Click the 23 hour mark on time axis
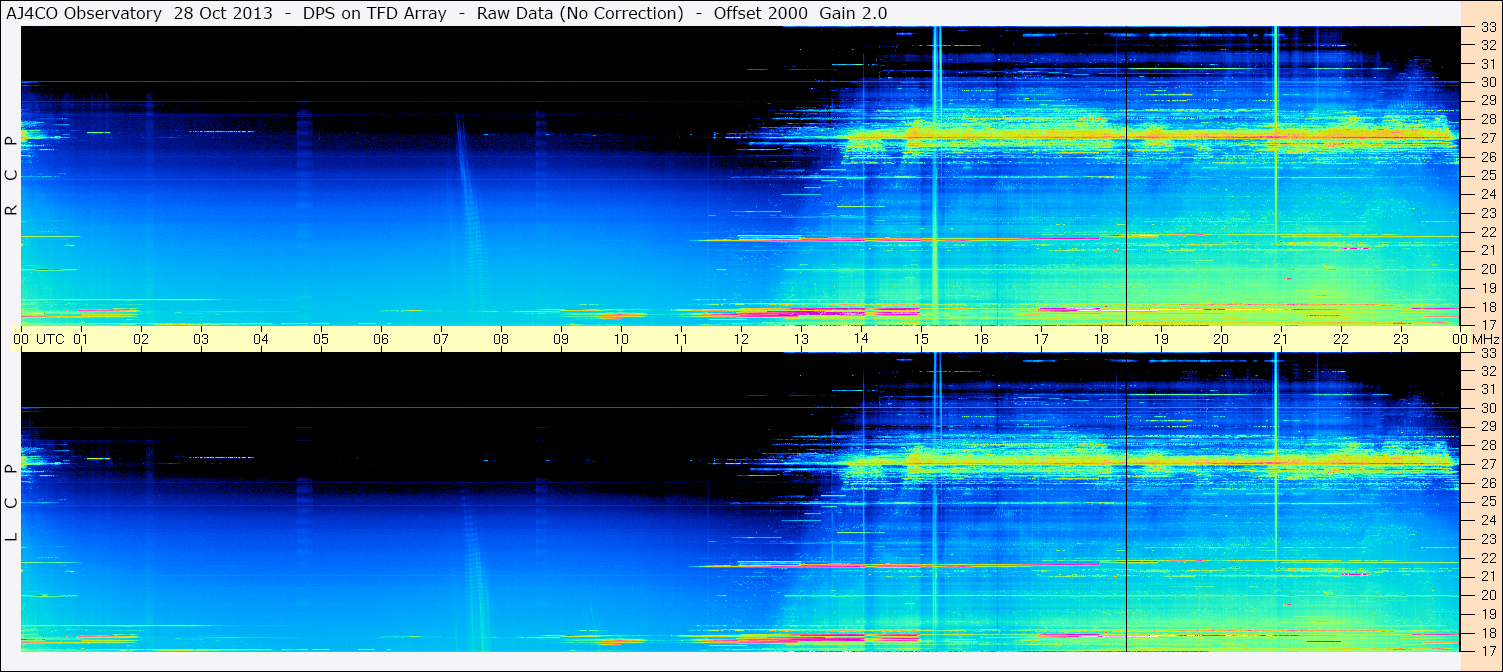 pyautogui.click(x=1401, y=339)
